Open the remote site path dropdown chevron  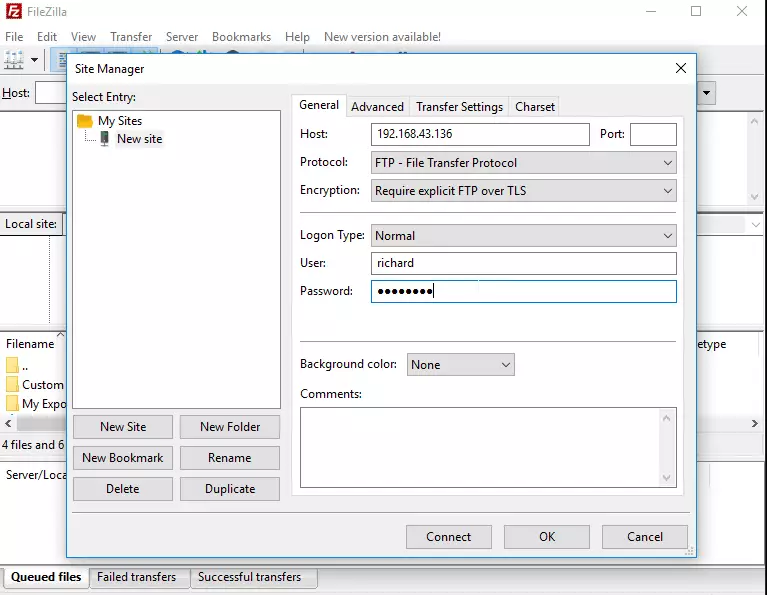(x=755, y=225)
